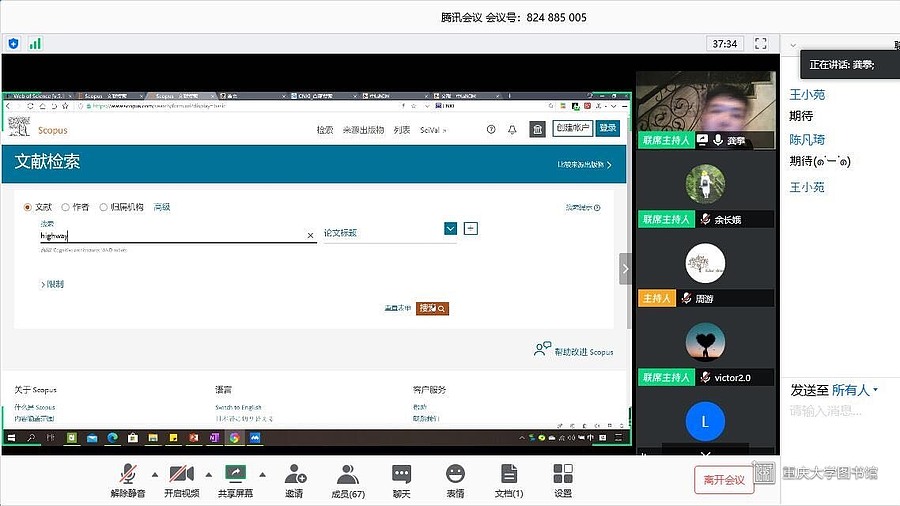Image resolution: width=900 pixels, height=506 pixels.
Task: Open the 文档(1) documents panel
Action: point(508,474)
